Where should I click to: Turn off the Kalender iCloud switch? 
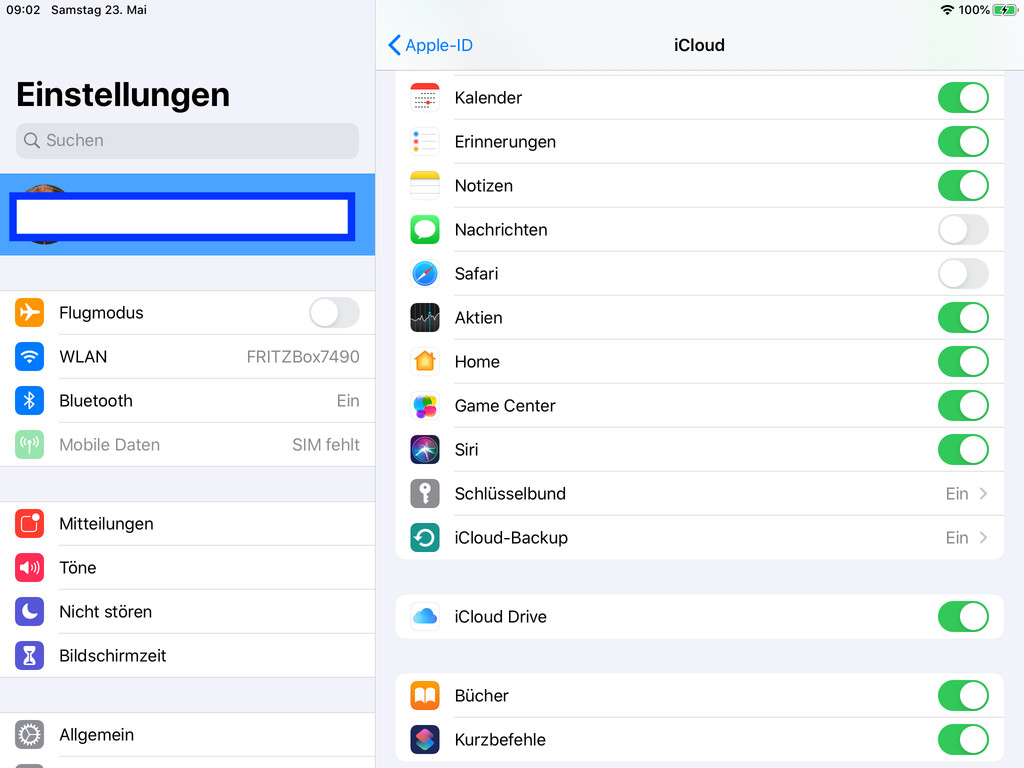pyautogui.click(x=963, y=98)
